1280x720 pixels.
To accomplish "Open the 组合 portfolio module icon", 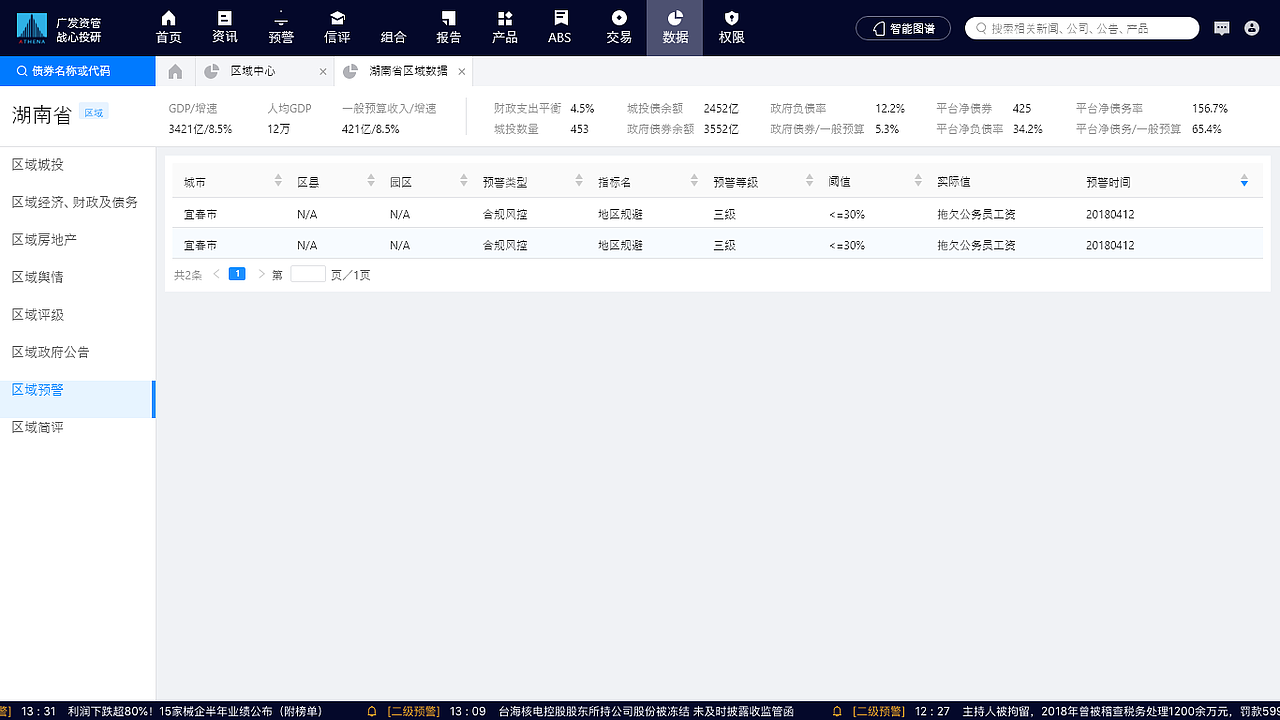I will click(x=392, y=28).
